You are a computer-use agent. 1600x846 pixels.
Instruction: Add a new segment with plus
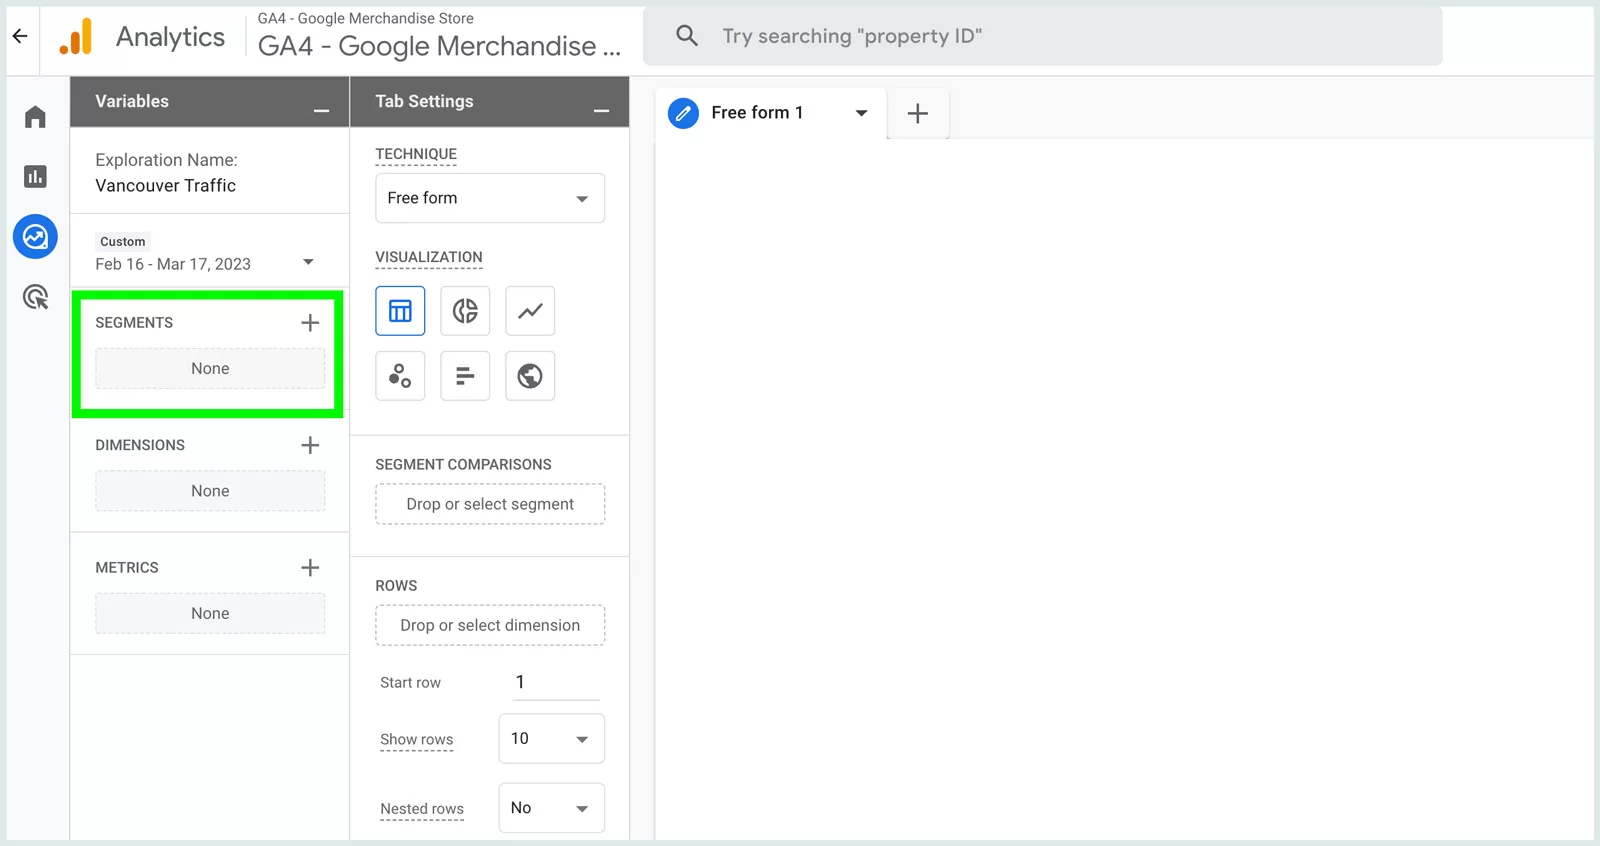pyautogui.click(x=310, y=322)
